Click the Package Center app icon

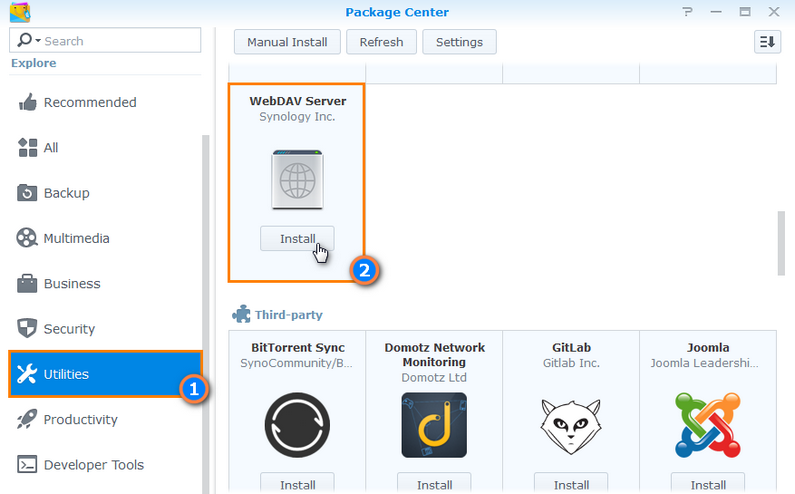pos(20,12)
